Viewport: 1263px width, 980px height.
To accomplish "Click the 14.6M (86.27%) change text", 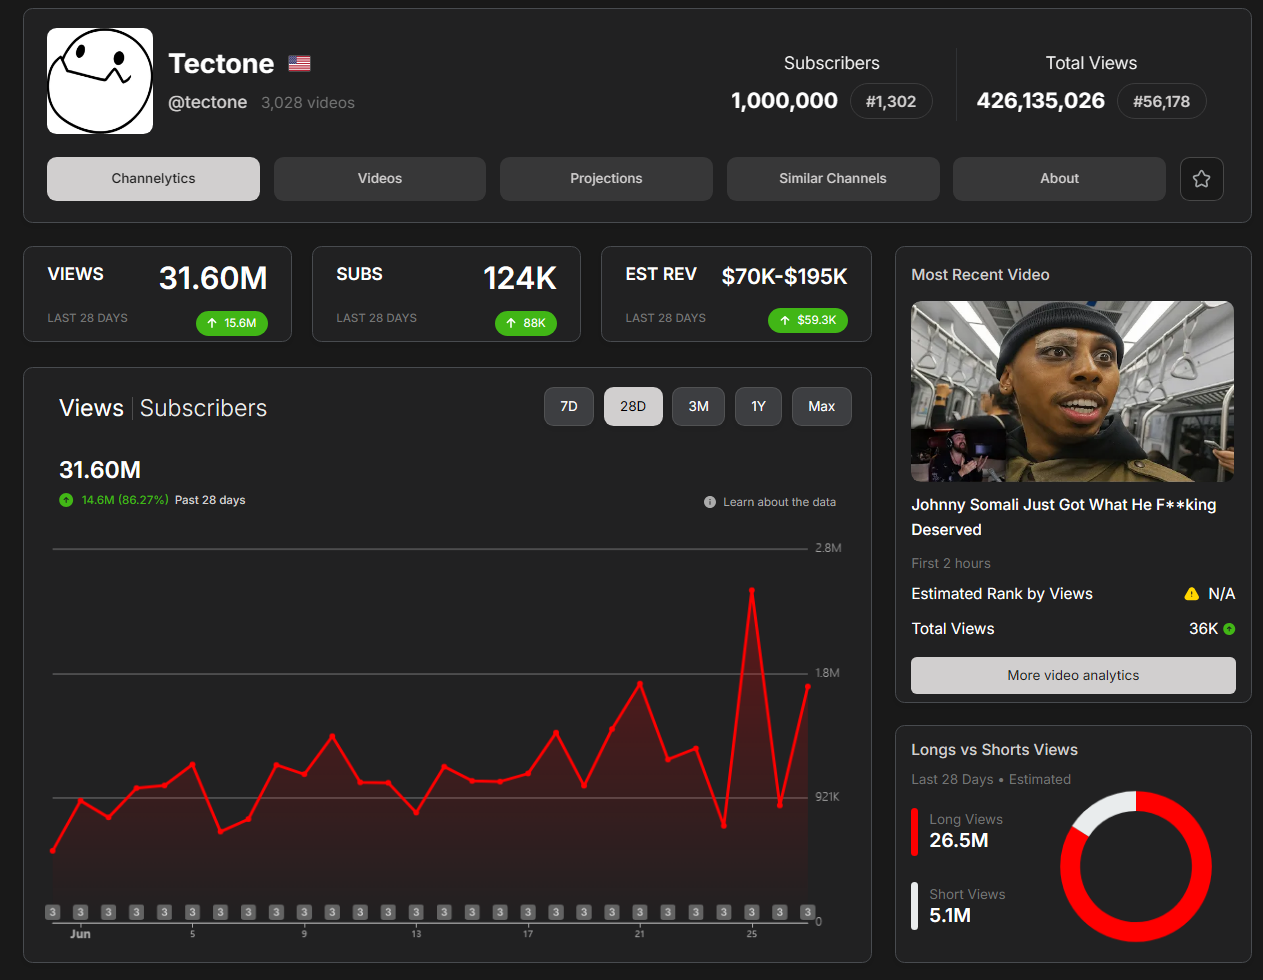I will coord(125,500).
